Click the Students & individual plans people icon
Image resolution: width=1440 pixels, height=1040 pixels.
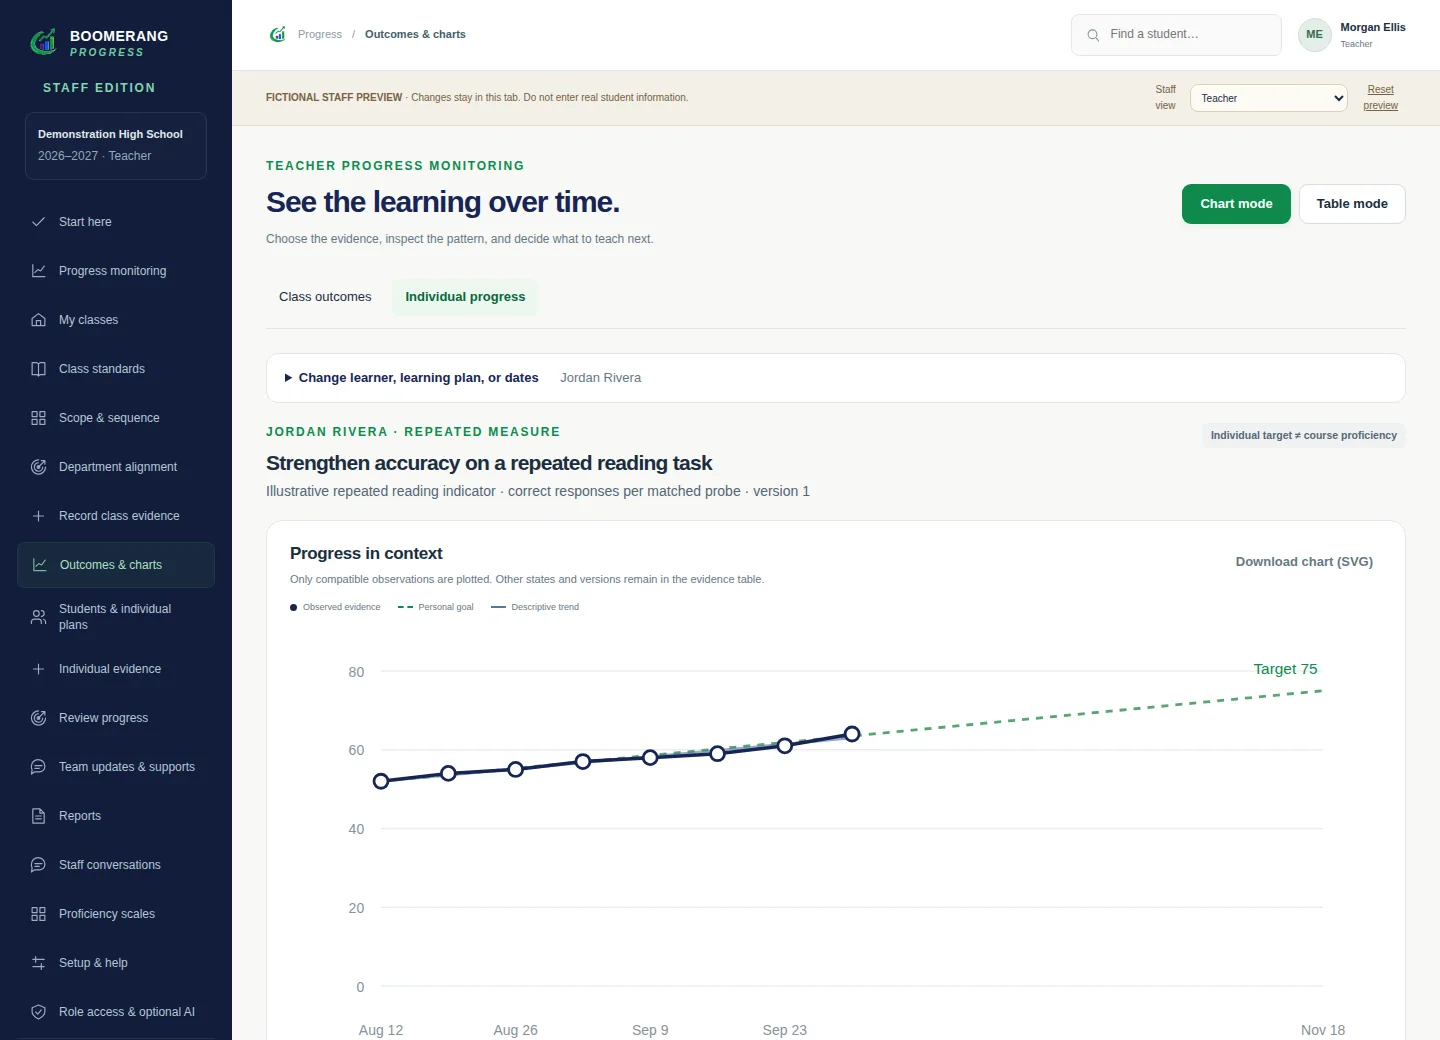click(x=38, y=617)
